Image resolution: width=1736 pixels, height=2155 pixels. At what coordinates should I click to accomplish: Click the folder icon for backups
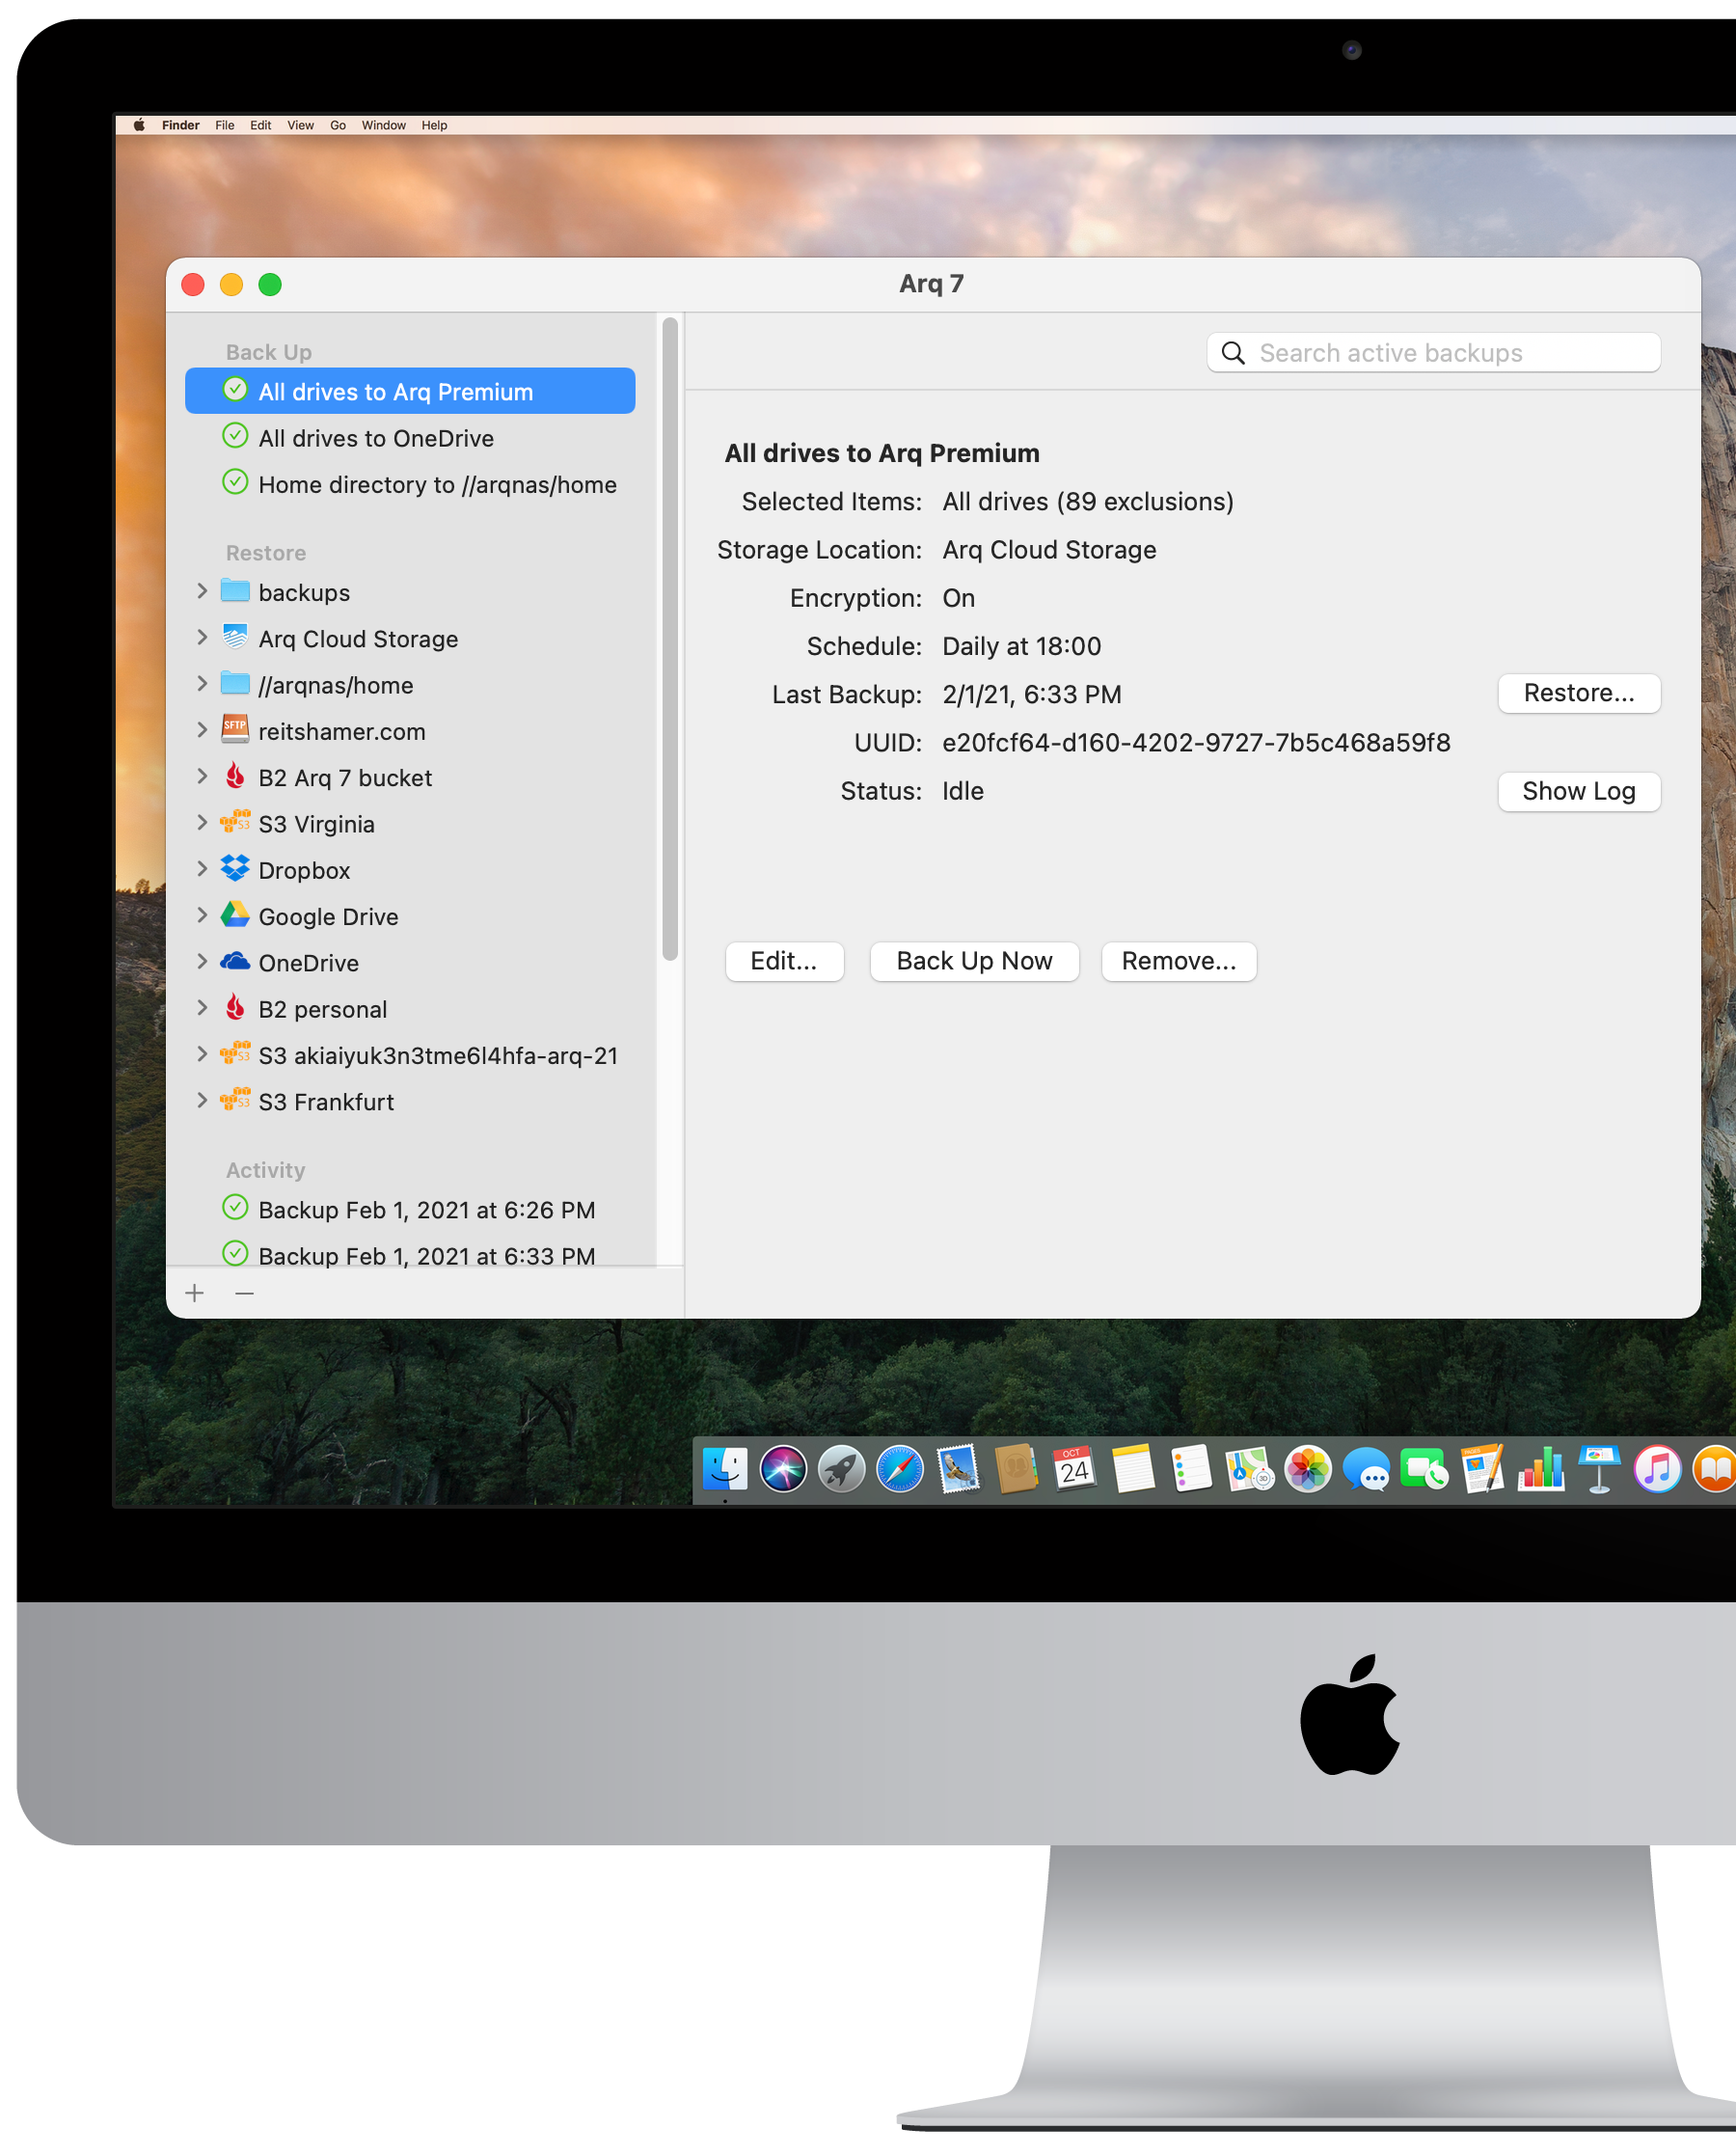[x=235, y=590]
